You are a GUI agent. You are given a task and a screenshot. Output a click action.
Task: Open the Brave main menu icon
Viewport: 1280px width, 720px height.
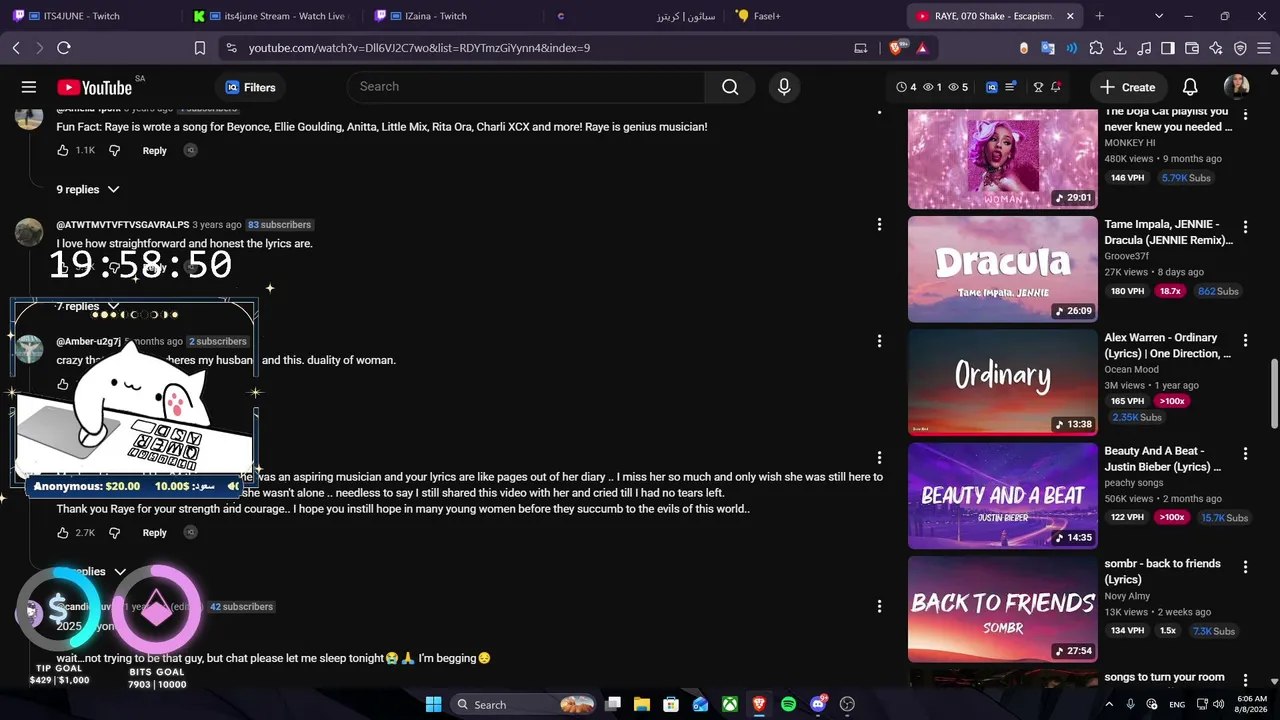[x=1263, y=47]
